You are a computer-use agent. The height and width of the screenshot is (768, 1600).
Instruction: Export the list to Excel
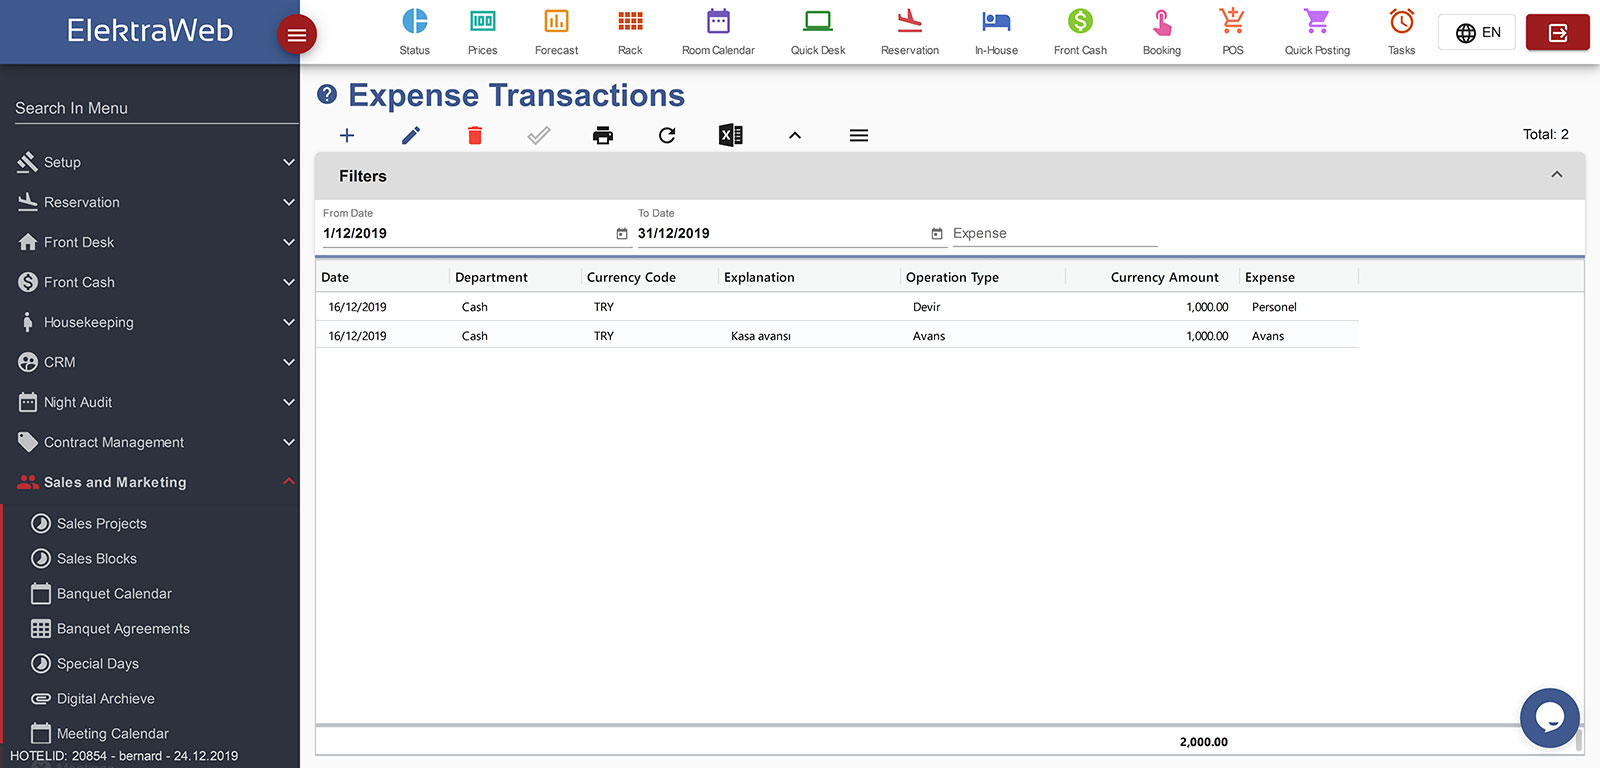(731, 135)
